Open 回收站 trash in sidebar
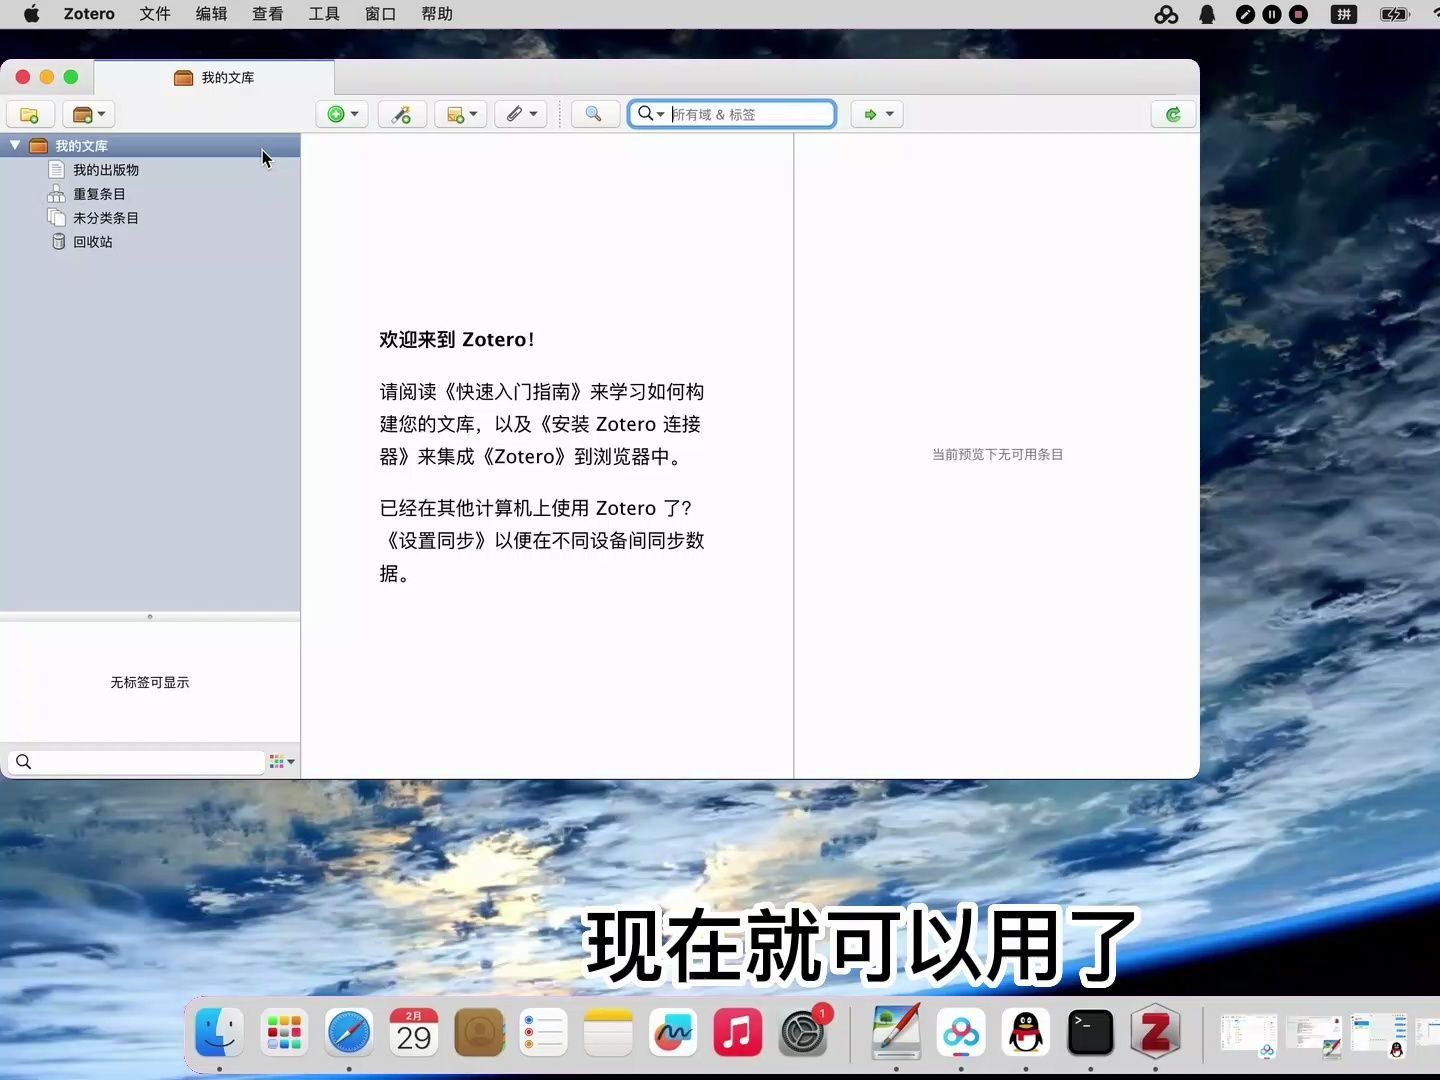This screenshot has height=1080, width=1440. (x=92, y=242)
